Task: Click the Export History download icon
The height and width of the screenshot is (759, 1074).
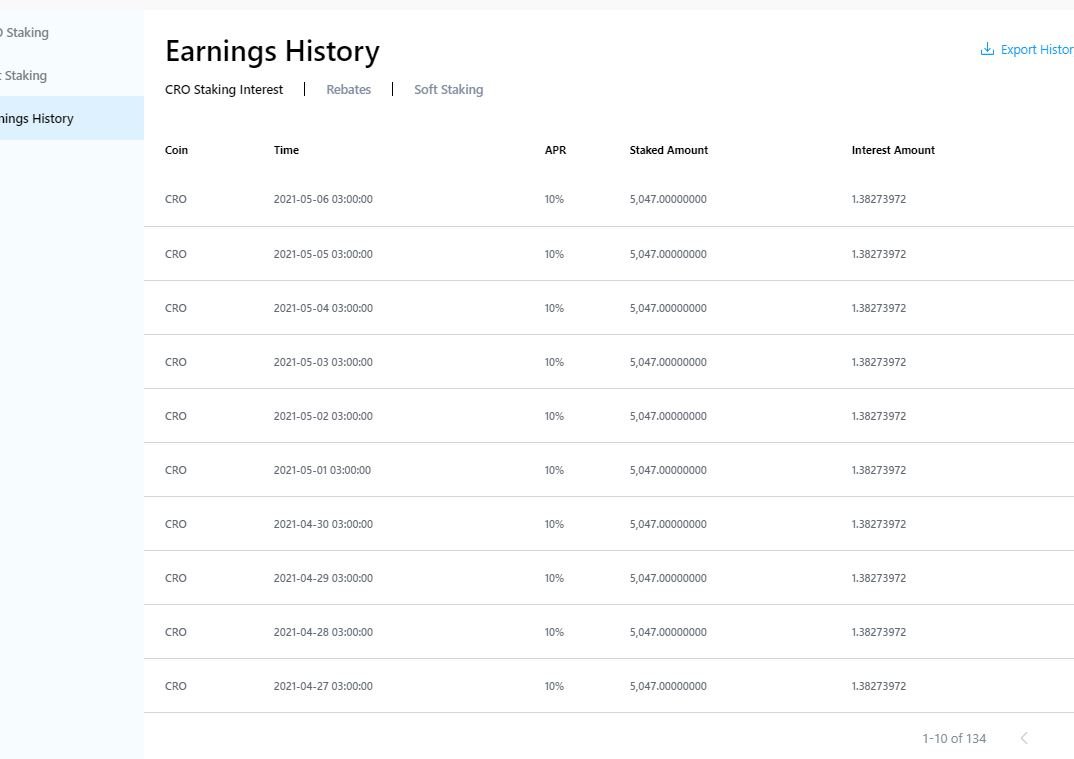Action: pyautogui.click(x=987, y=49)
